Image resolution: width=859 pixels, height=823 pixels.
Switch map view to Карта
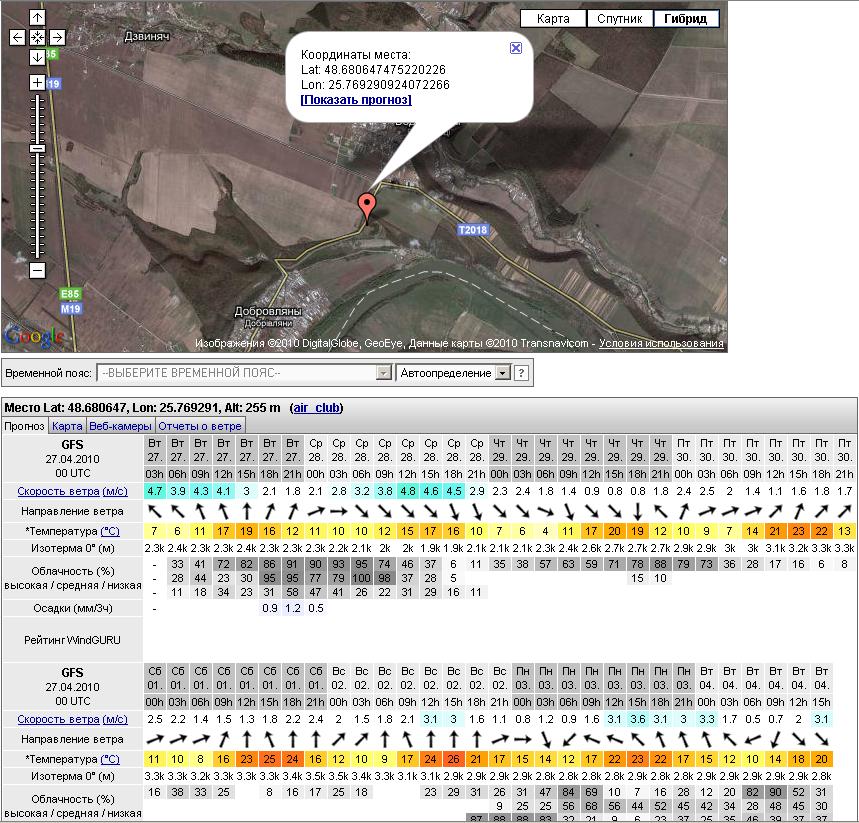point(553,19)
